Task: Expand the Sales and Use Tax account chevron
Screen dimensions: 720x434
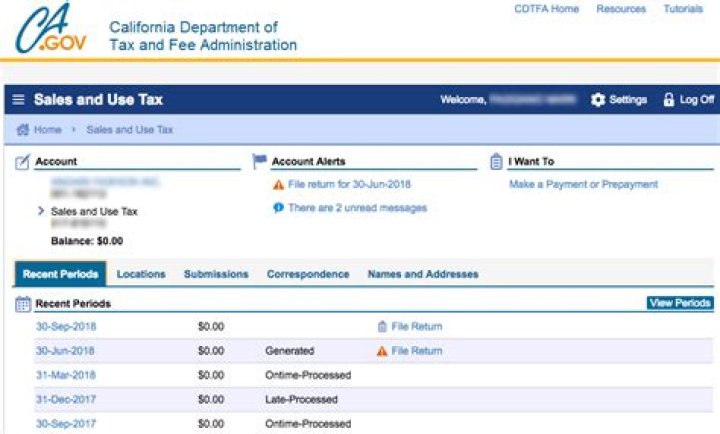Action: pos(41,211)
